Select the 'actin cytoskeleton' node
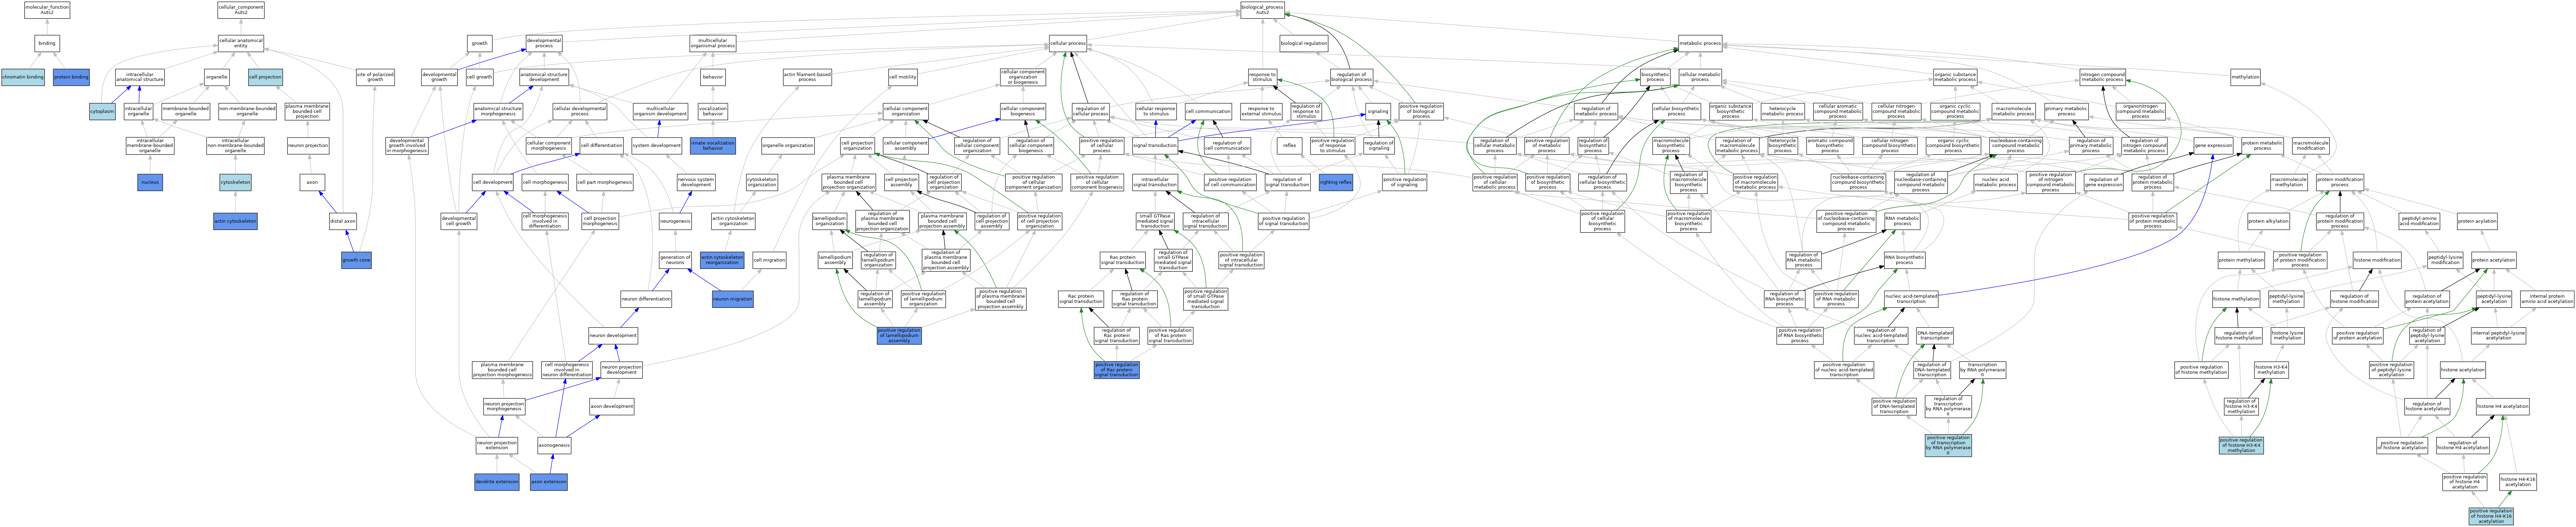The width and height of the screenshot is (2576, 527). [235, 221]
